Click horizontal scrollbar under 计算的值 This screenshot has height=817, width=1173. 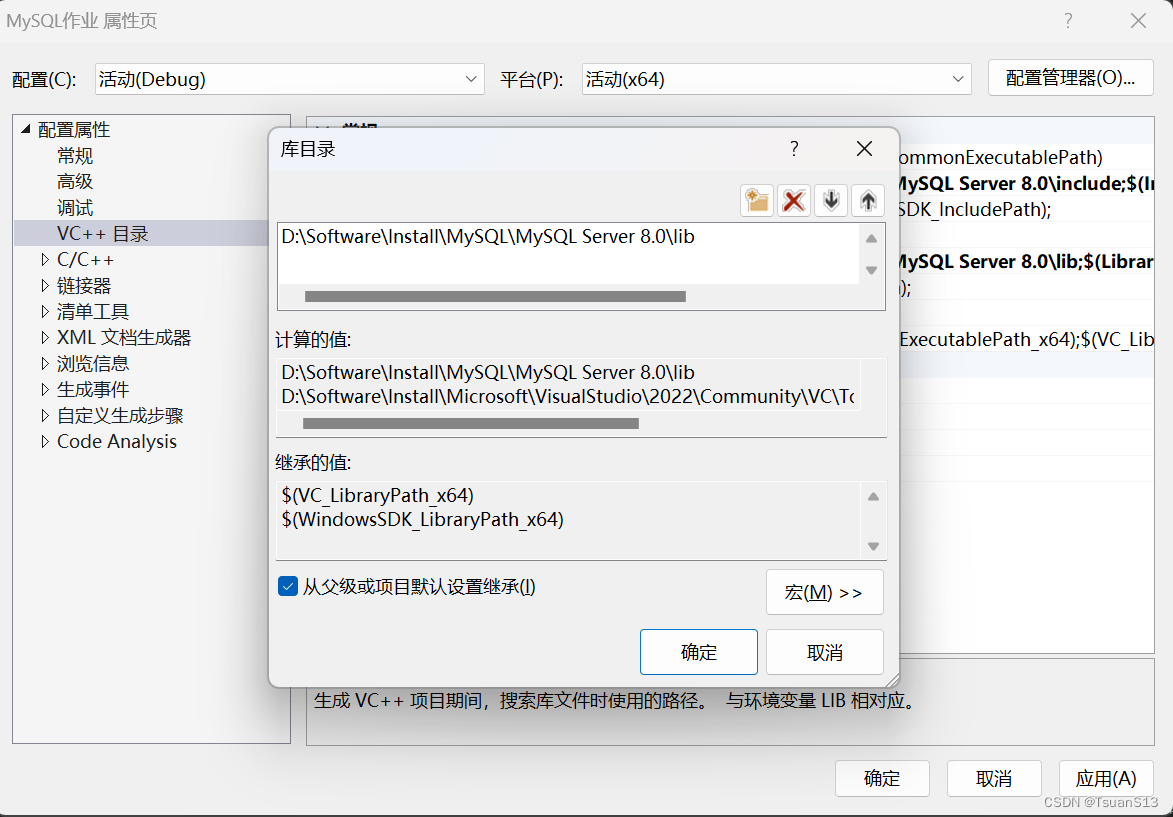pos(471,423)
